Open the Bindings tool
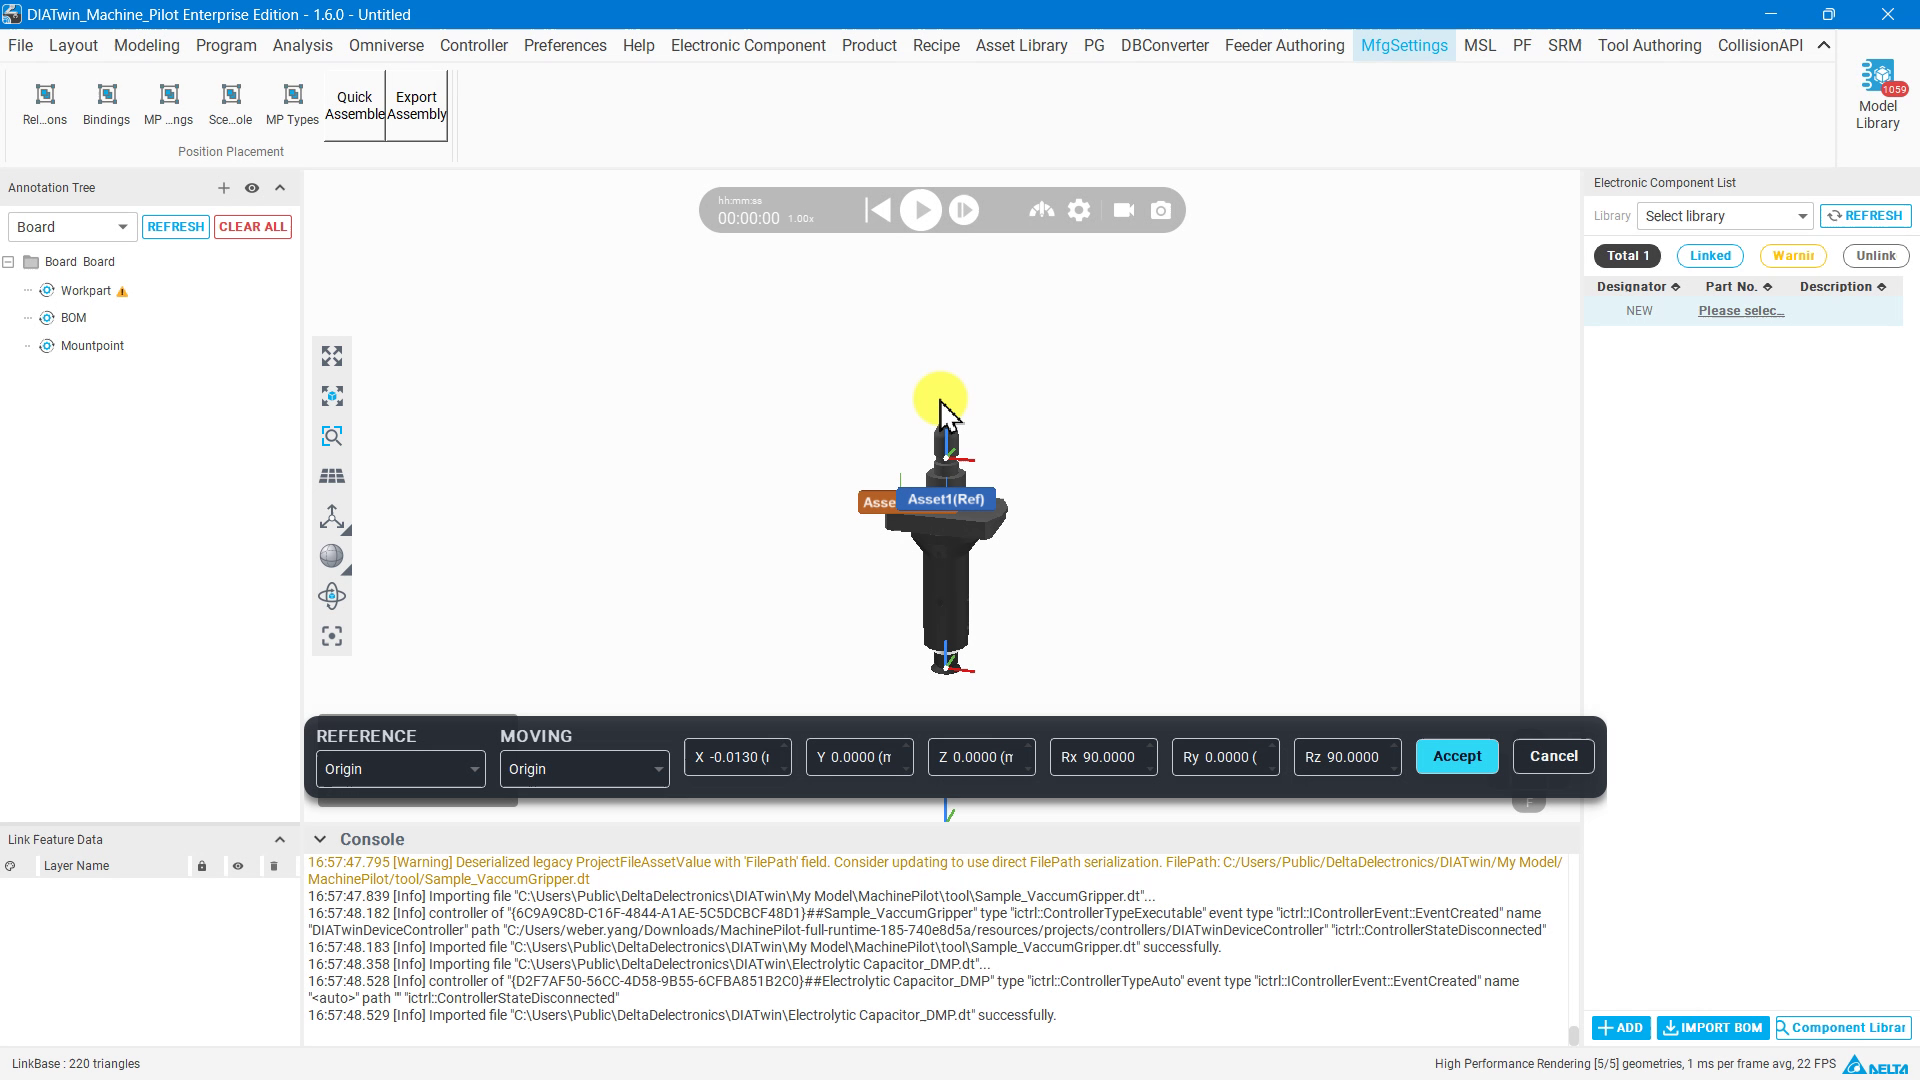 click(106, 104)
